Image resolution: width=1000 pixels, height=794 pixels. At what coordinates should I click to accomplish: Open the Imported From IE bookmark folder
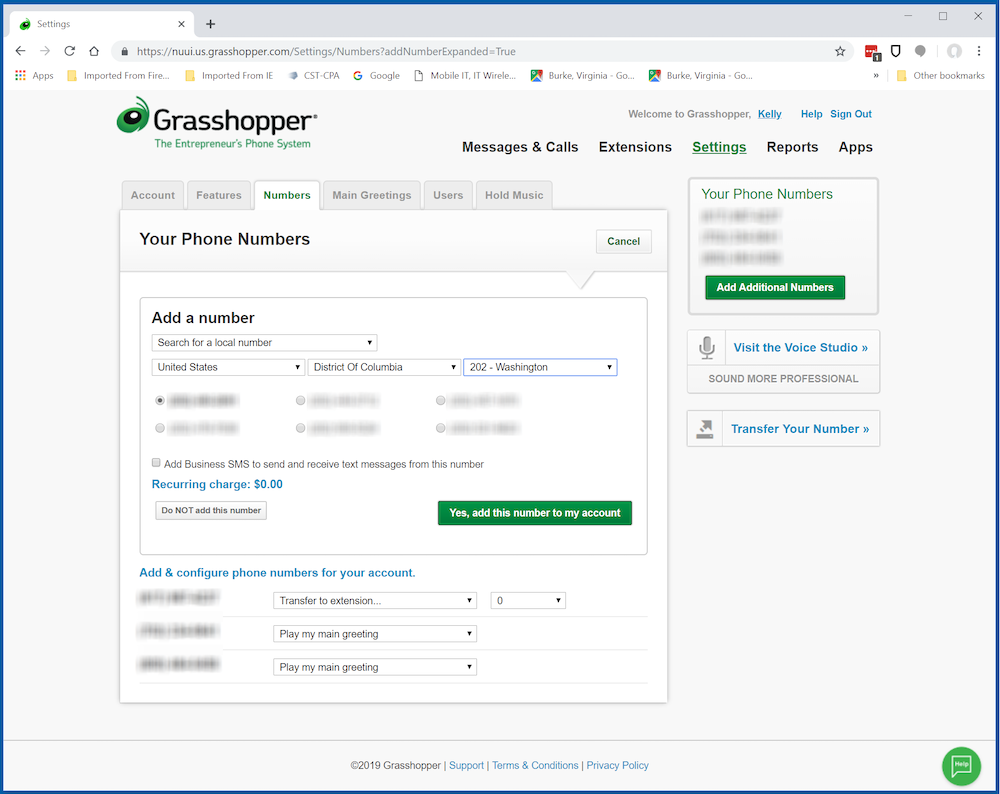(x=229, y=75)
